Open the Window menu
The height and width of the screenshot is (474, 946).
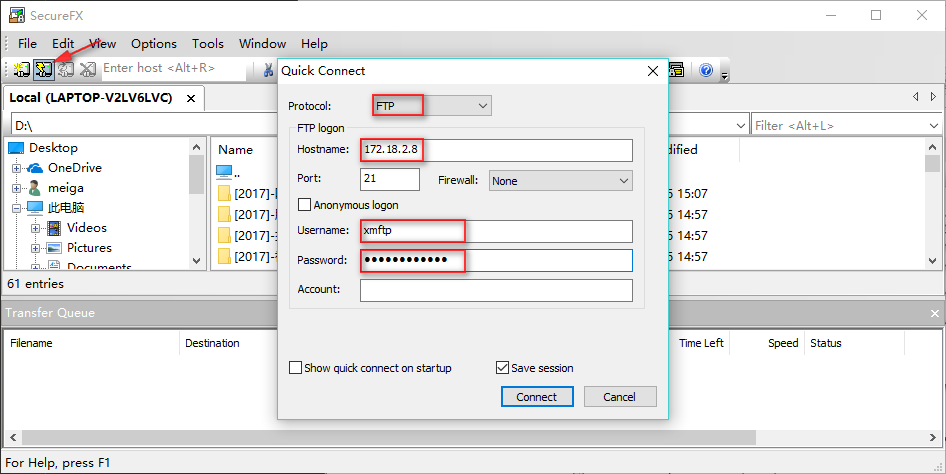(262, 43)
